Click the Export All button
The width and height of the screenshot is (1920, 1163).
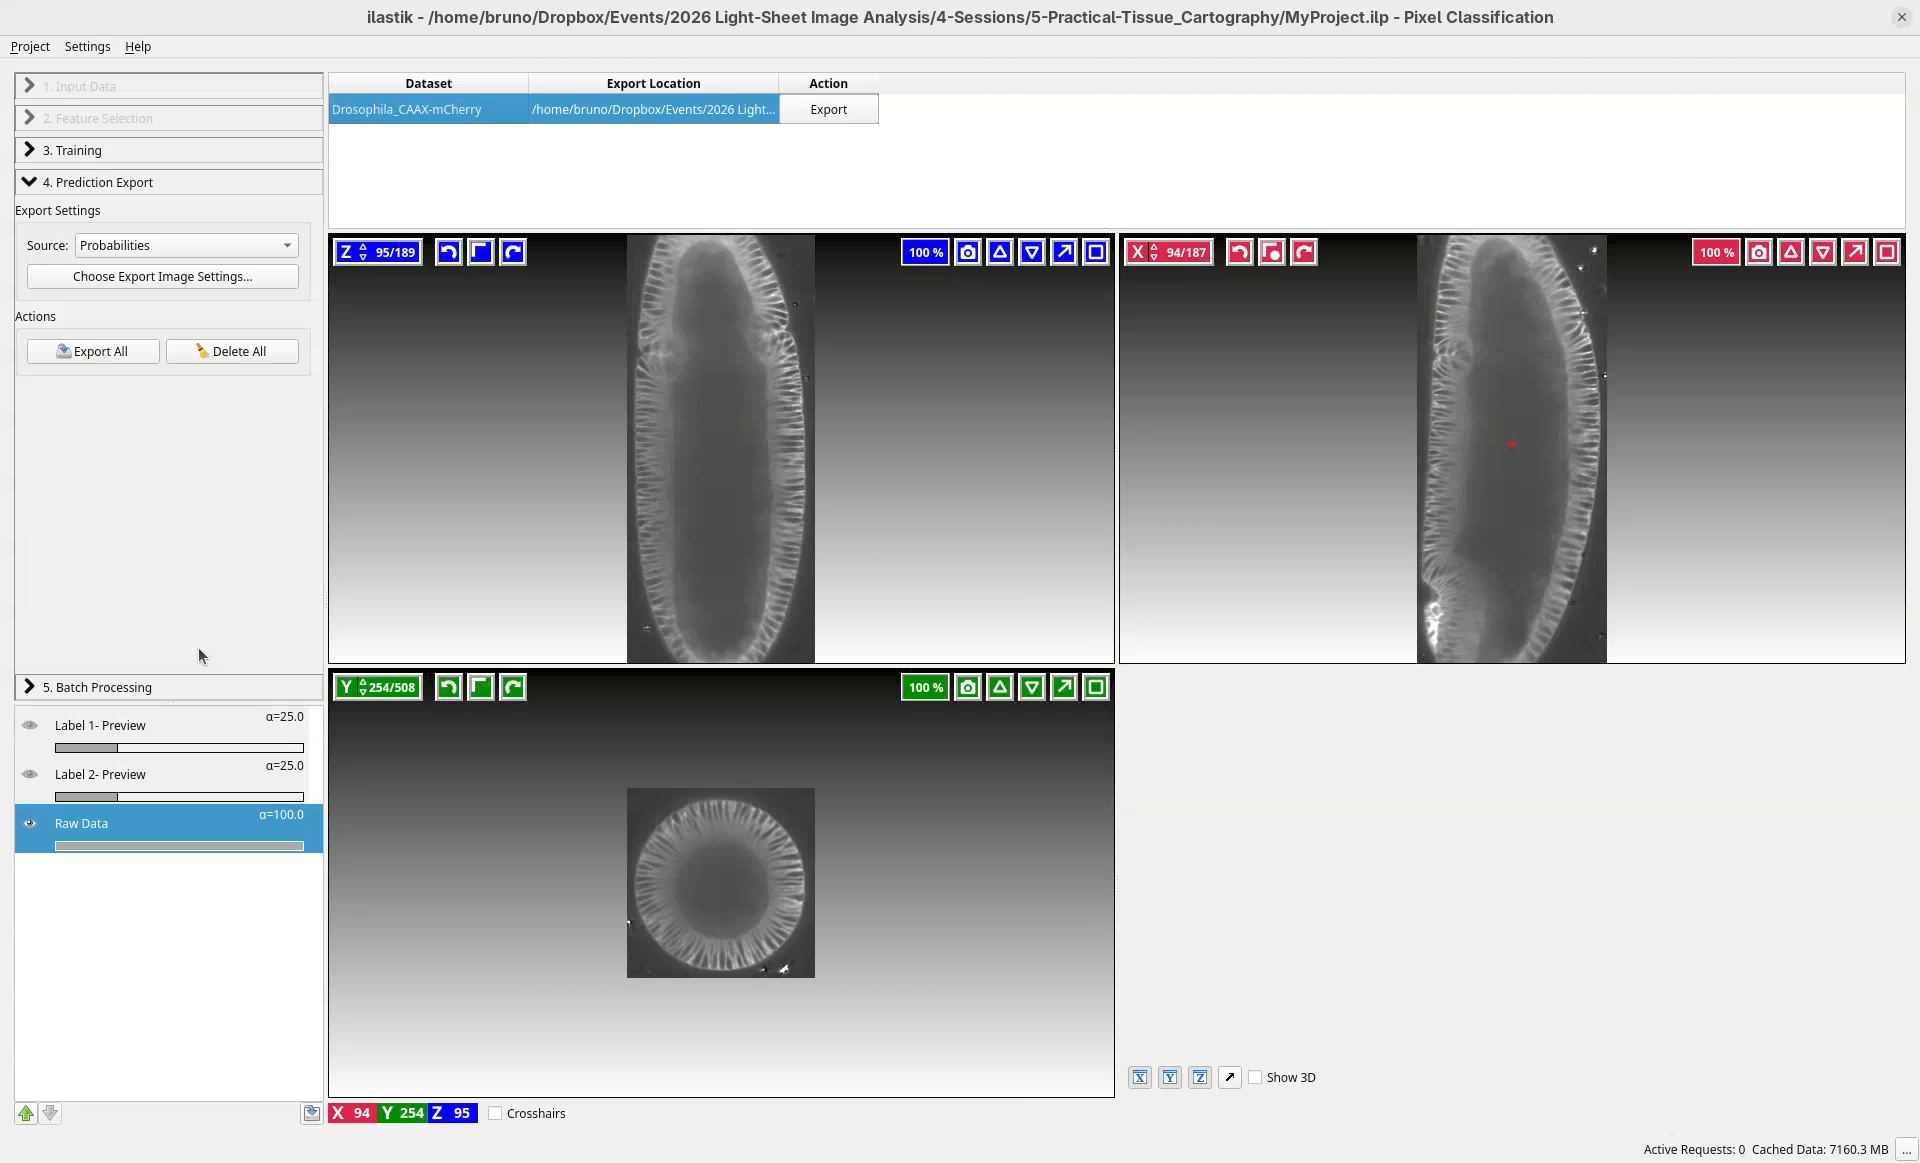(93, 351)
